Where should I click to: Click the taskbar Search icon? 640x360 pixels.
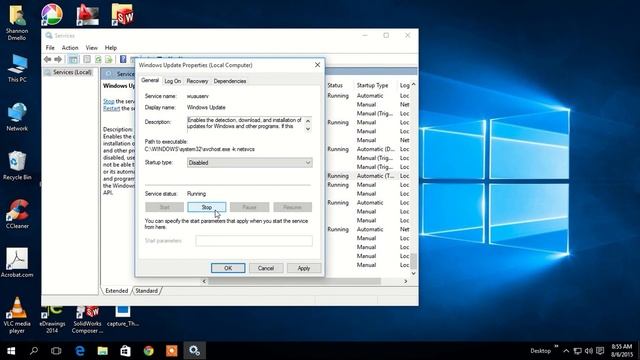34,351
